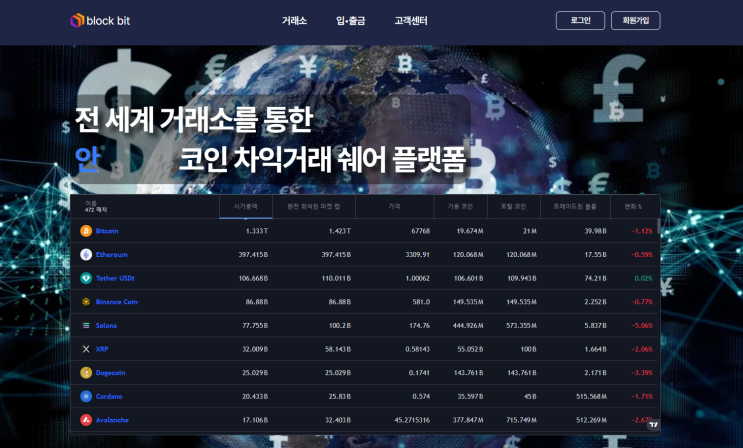
Task: Open the 거래소 menu
Action: 294,21
